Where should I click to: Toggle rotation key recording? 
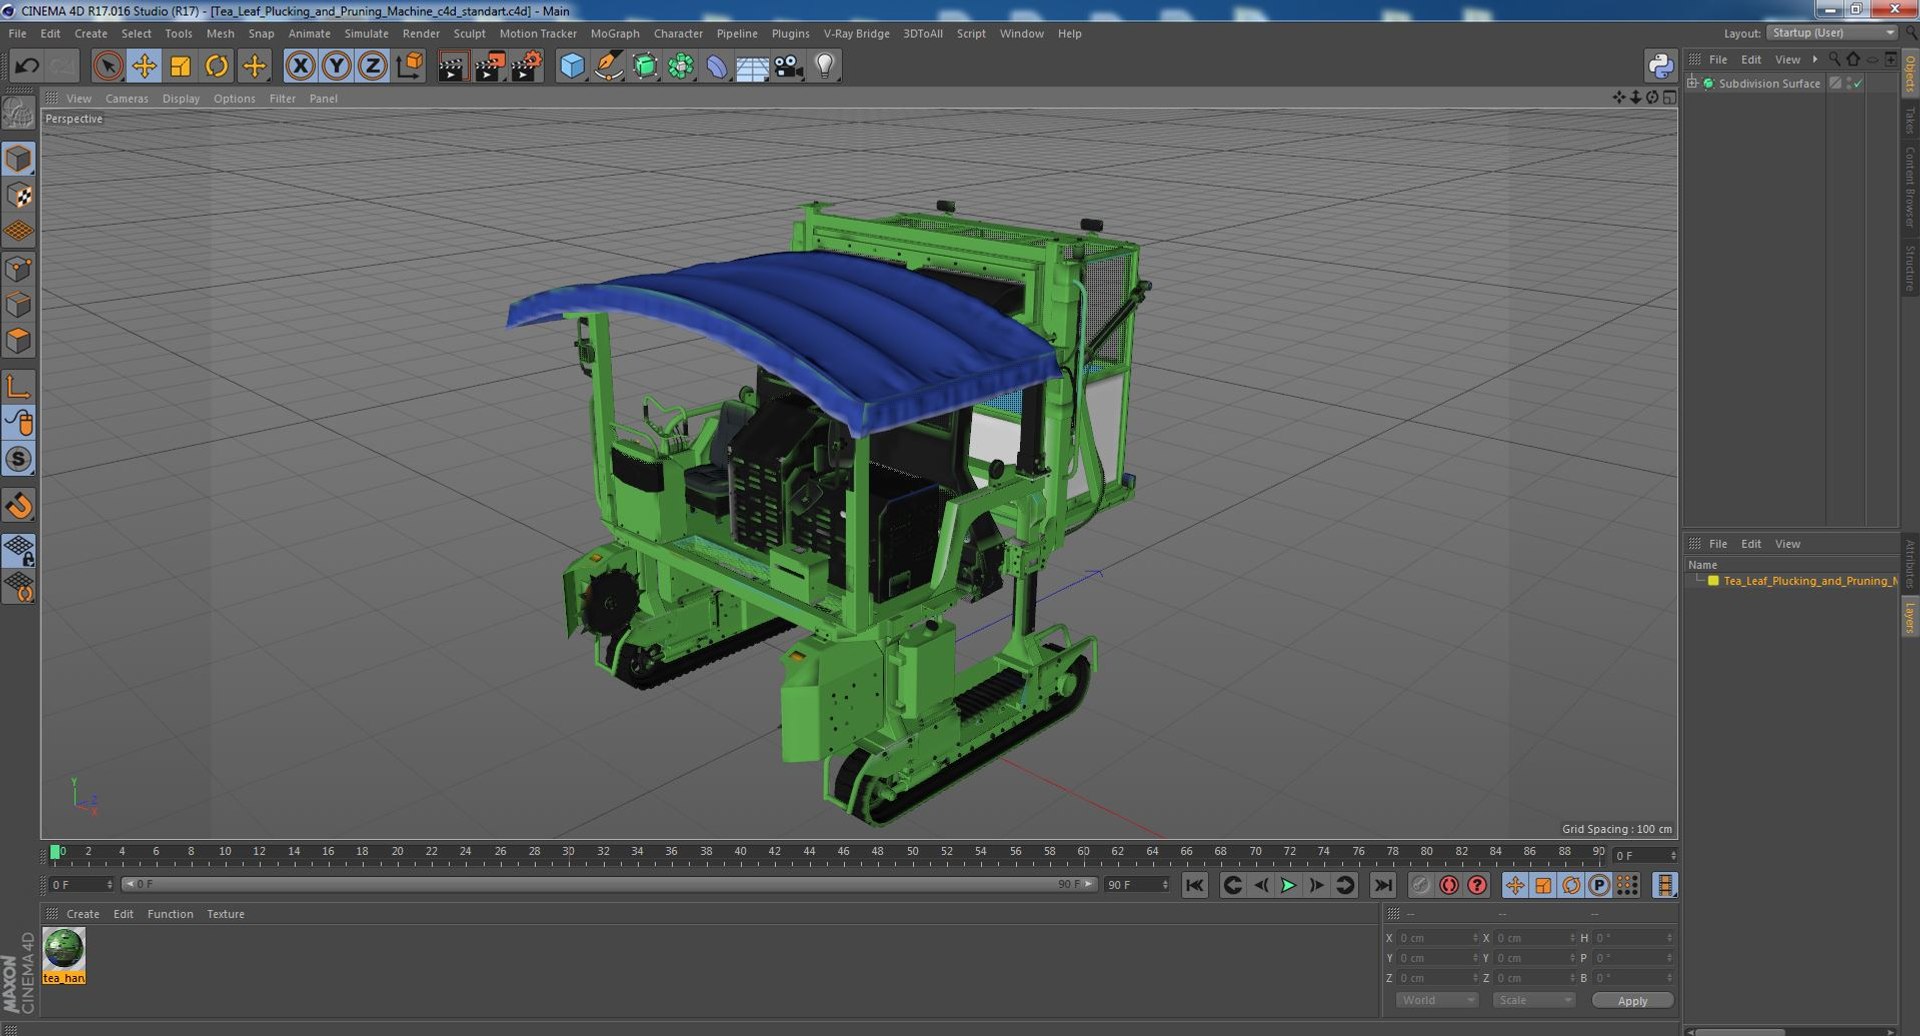click(x=1571, y=885)
